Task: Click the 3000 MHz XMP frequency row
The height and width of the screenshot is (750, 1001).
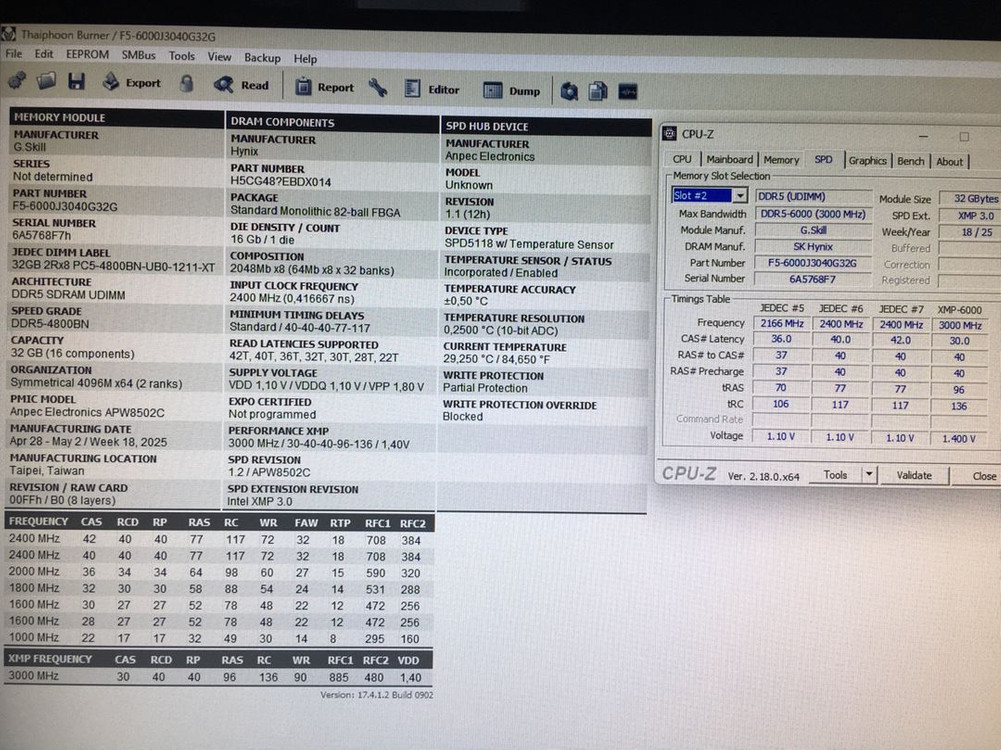Action: [x=218, y=677]
